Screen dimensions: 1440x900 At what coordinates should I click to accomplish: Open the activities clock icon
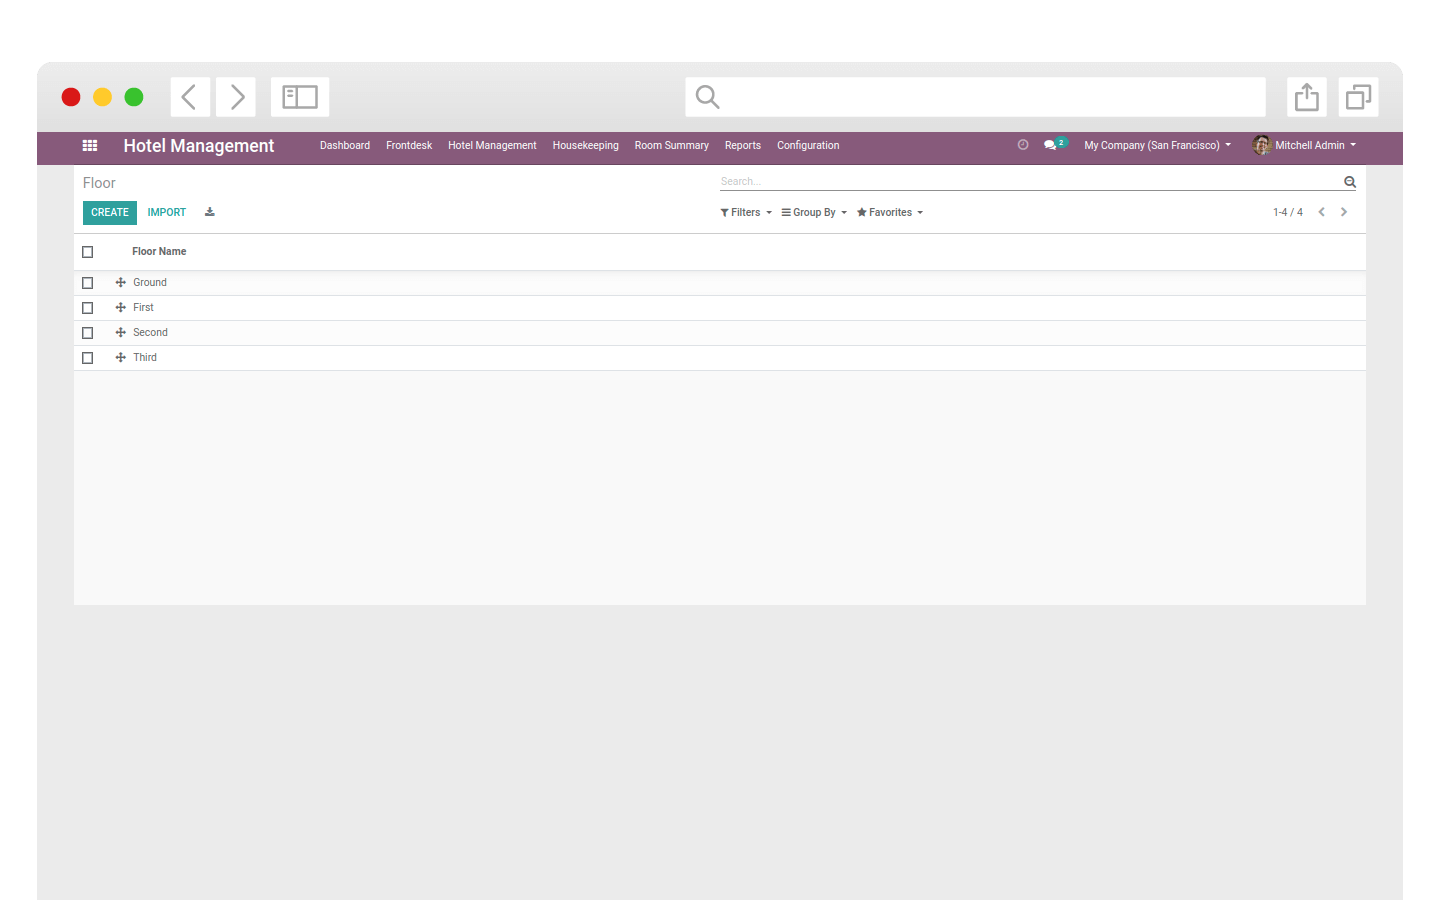pyautogui.click(x=1023, y=145)
